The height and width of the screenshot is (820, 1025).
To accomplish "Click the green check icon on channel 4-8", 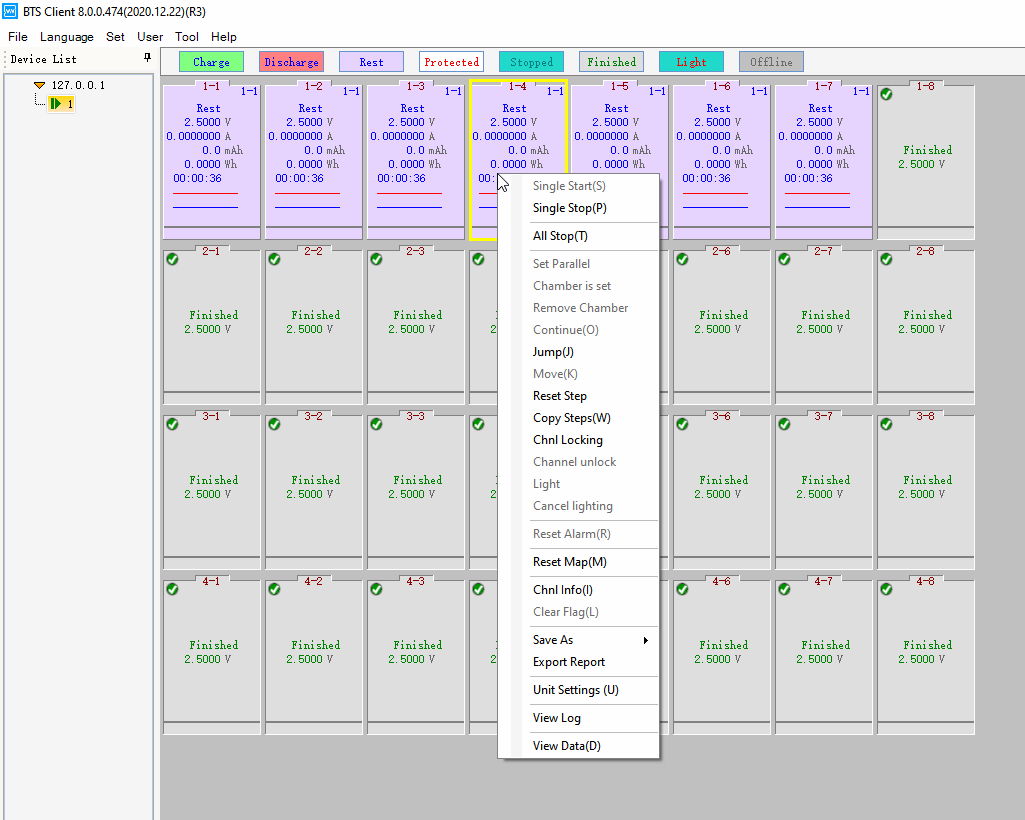I will (x=886, y=589).
